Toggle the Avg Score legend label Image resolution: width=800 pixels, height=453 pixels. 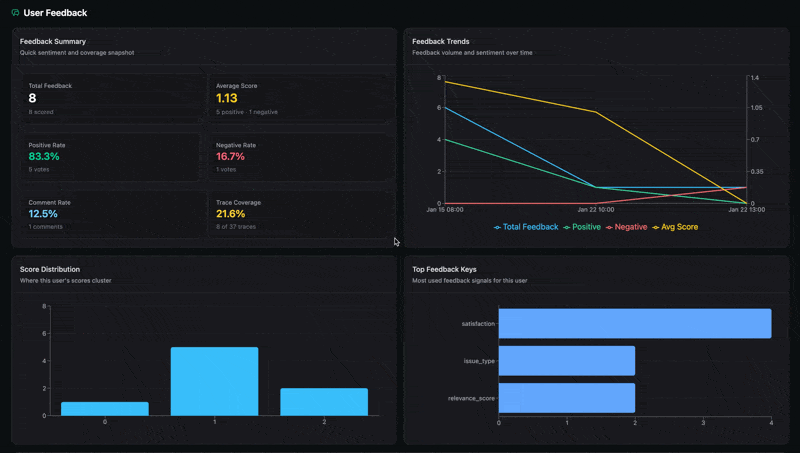(679, 227)
